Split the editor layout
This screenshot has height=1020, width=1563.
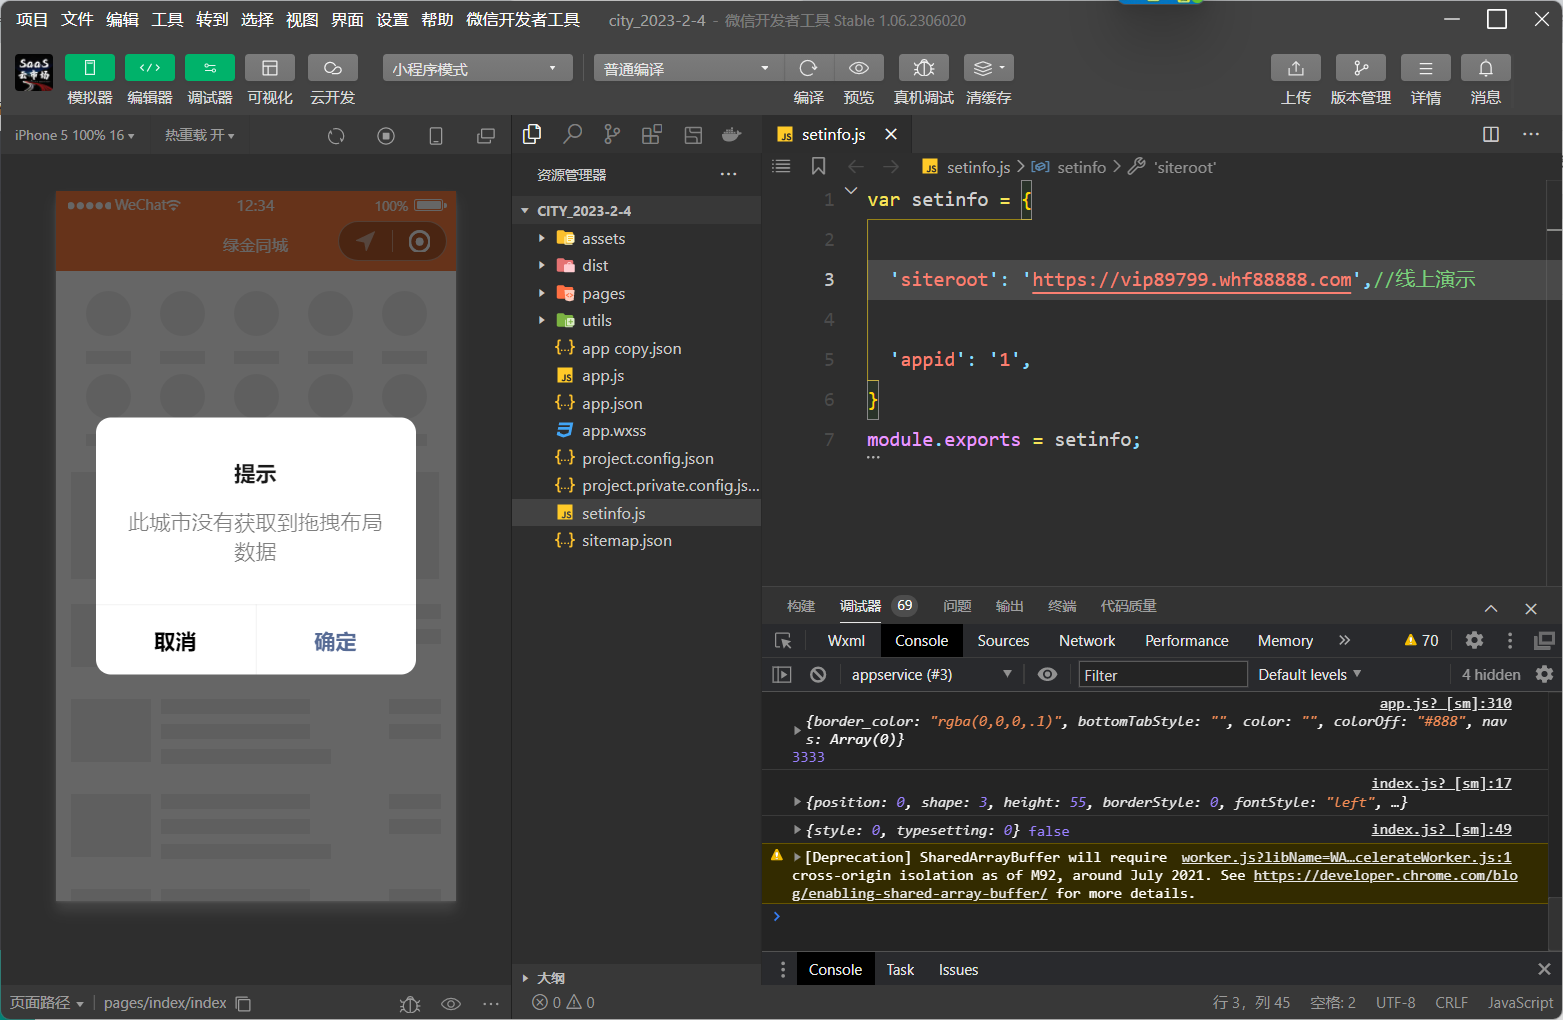pyautogui.click(x=1491, y=134)
